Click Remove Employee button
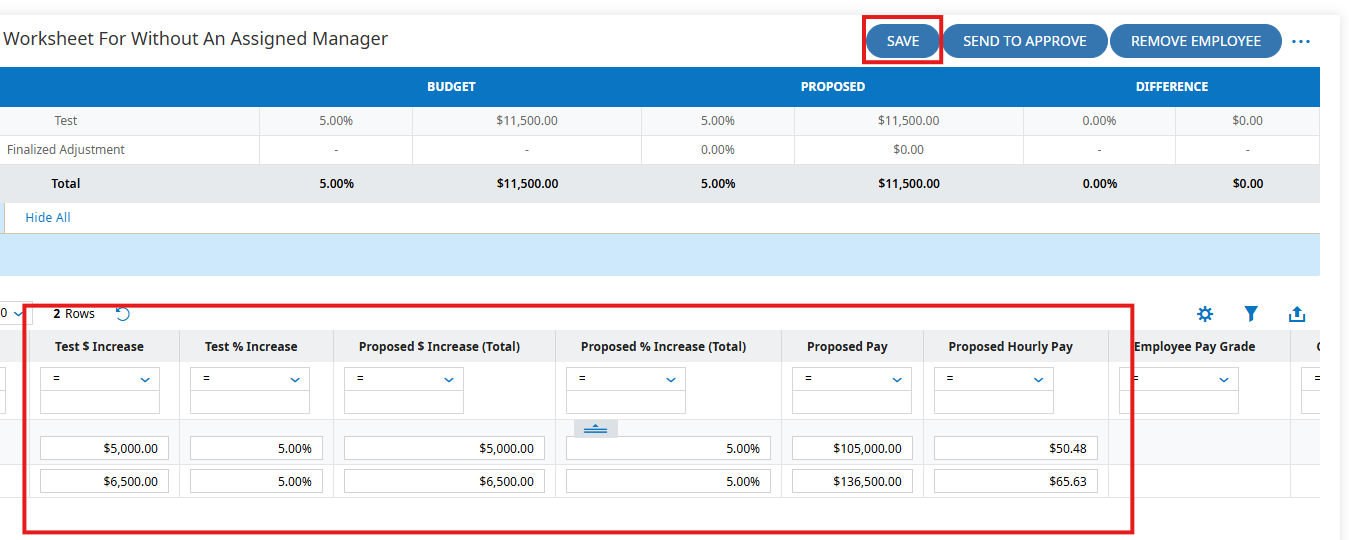Image resolution: width=1349 pixels, height=540 pixels. [x=1196, y=41]
